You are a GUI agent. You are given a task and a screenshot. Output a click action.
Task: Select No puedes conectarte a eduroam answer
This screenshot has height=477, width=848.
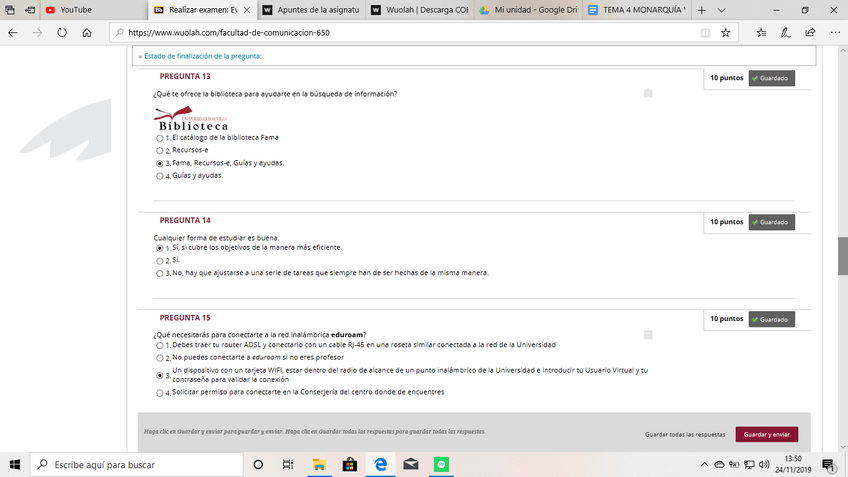[160, 358]
